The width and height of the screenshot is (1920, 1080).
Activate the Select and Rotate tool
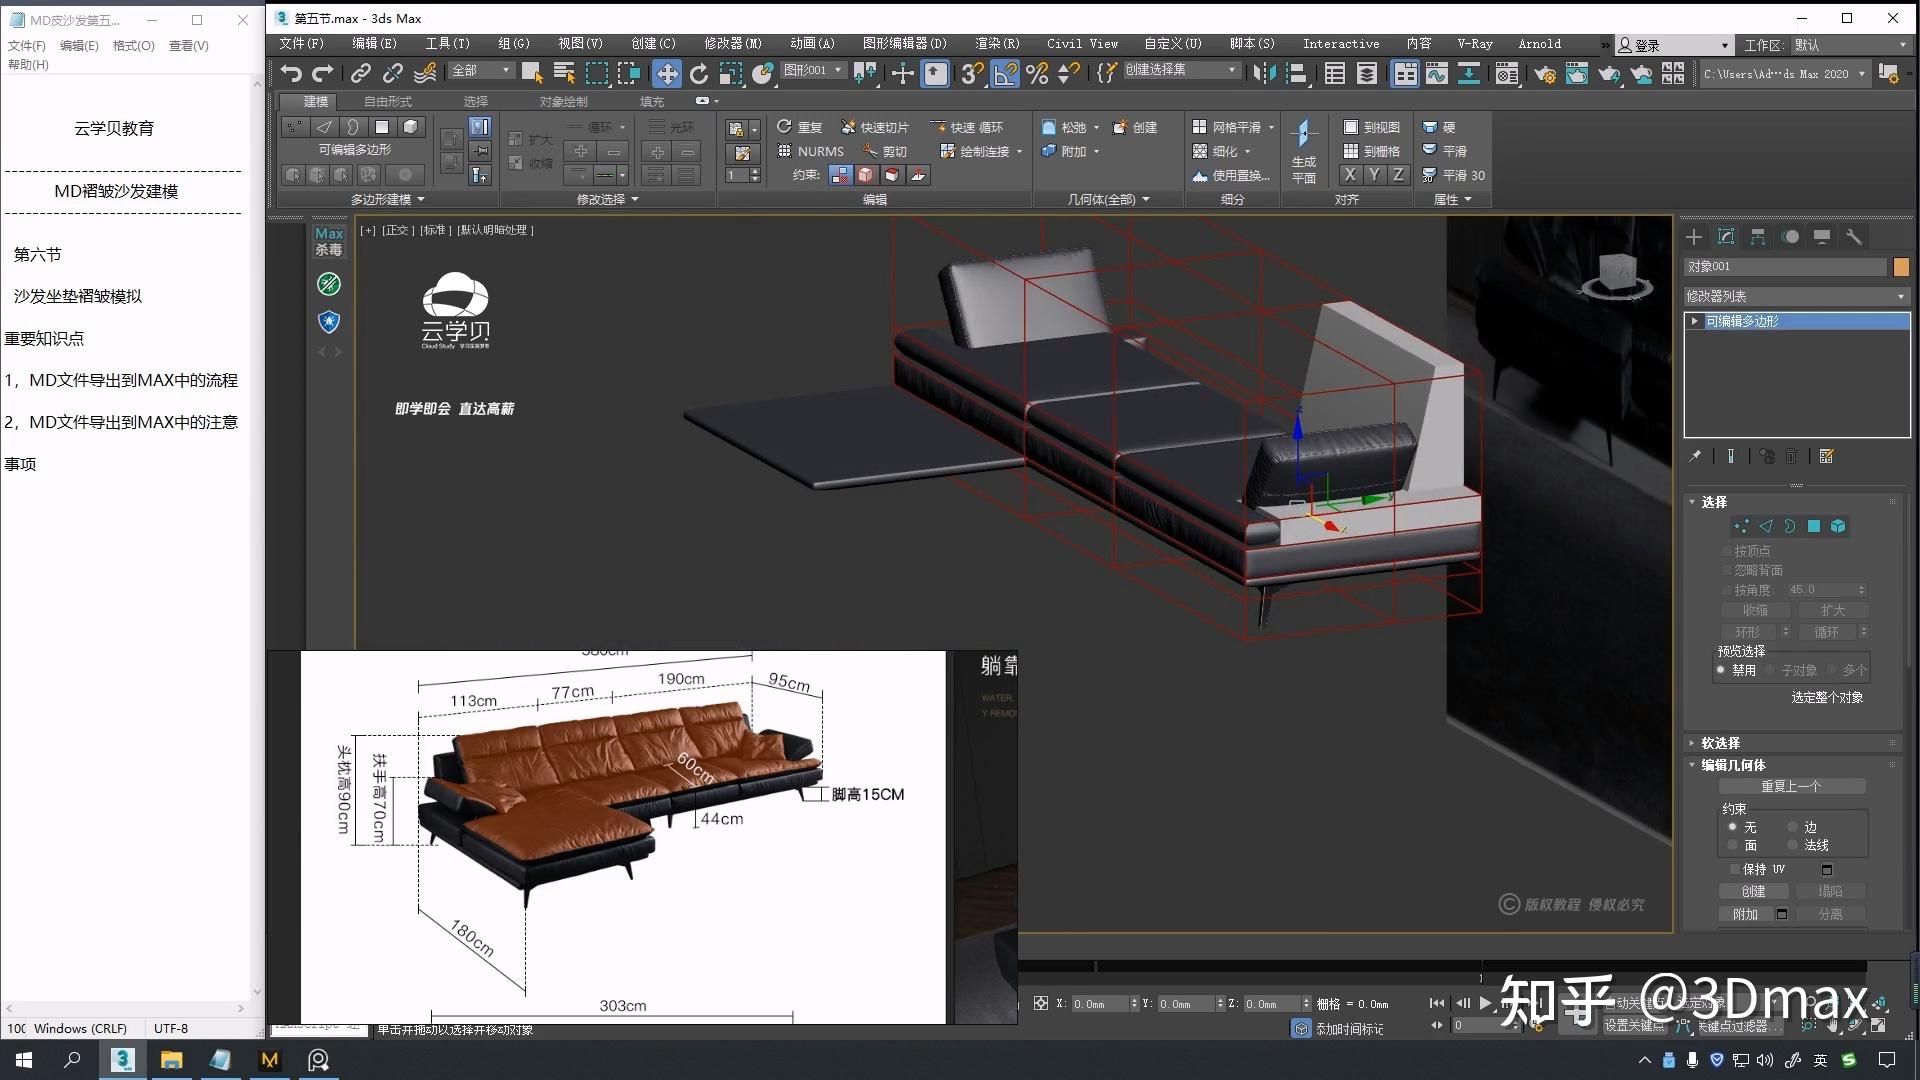[x=698, y=71]
